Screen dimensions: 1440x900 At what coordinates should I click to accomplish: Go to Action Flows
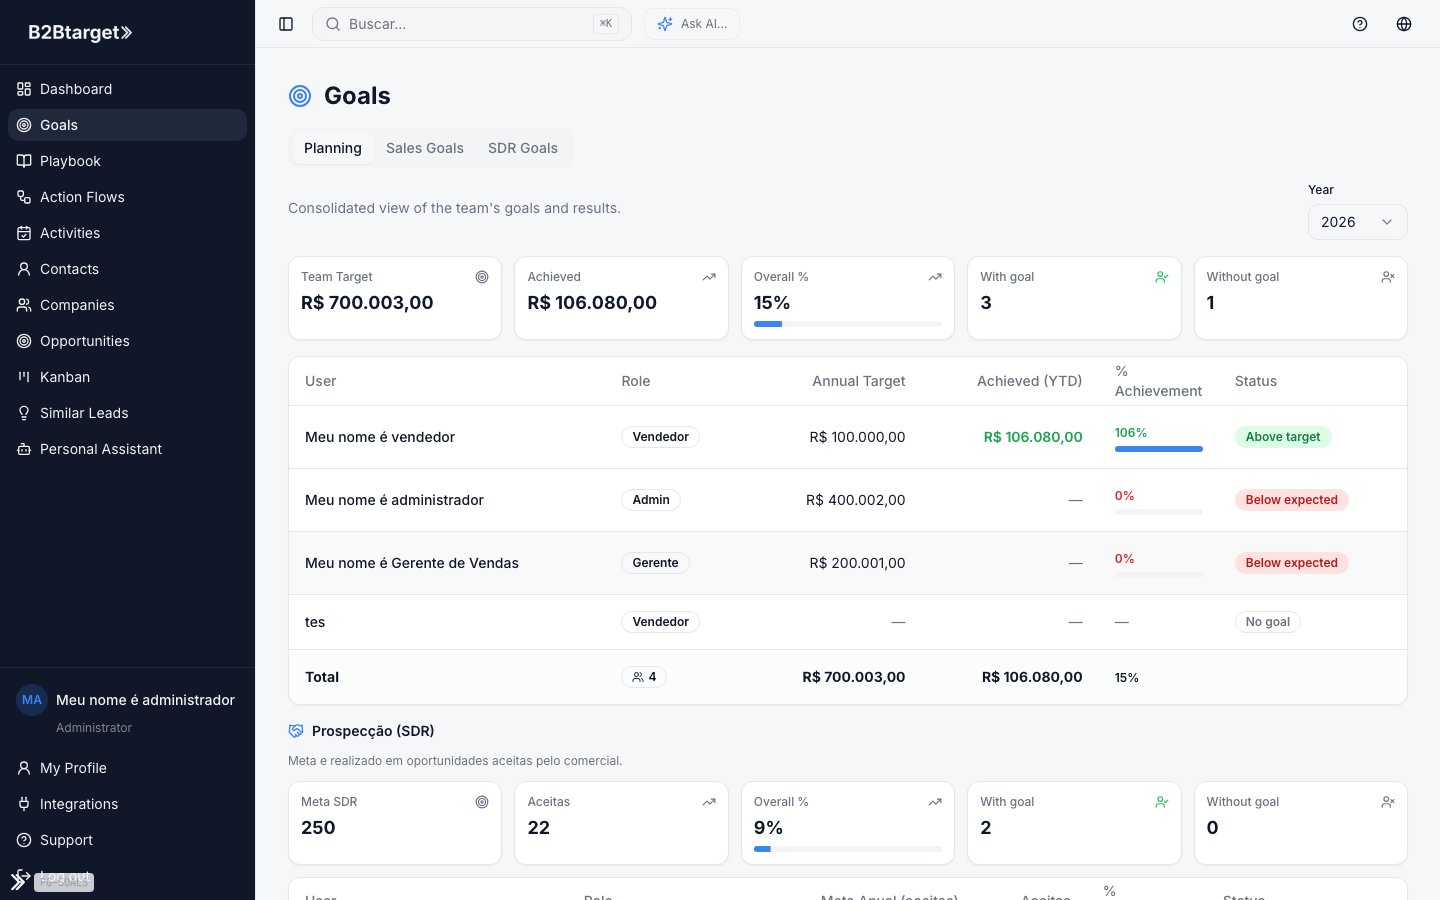pyautogui.click(x=127, y=197)
